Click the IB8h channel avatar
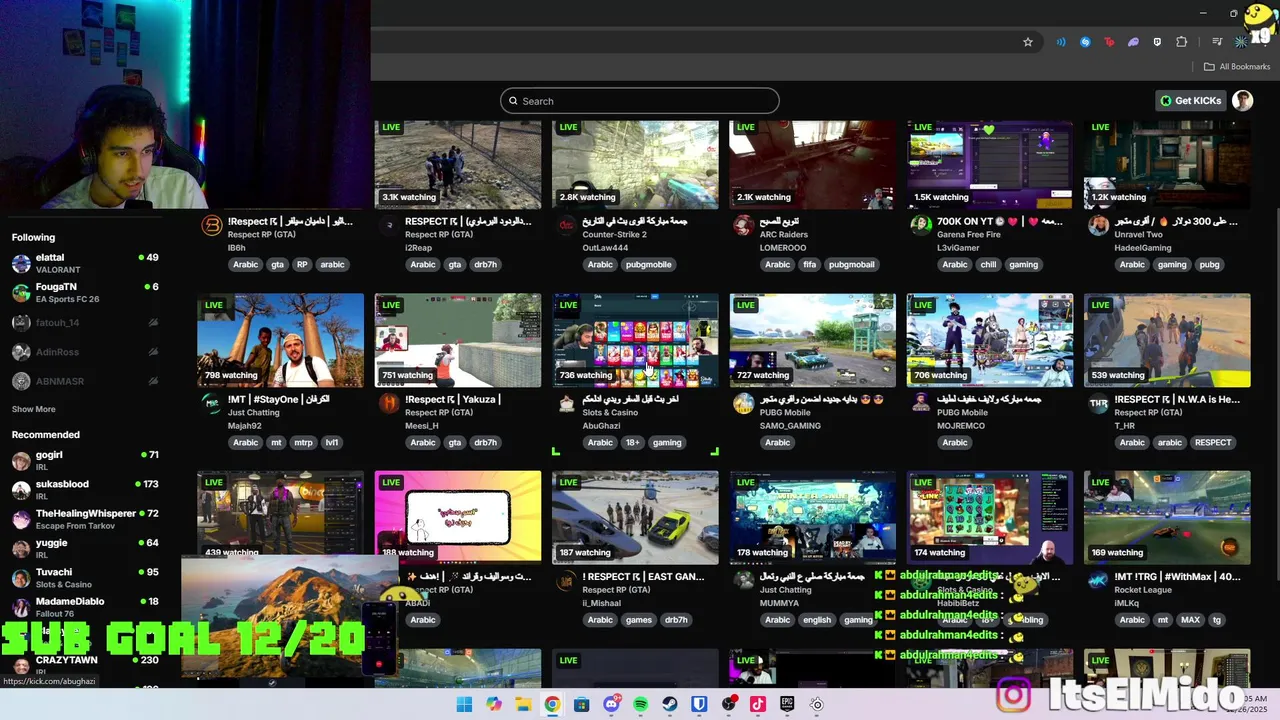This screenshot has height=720, width=1280. tap(211, 226)
